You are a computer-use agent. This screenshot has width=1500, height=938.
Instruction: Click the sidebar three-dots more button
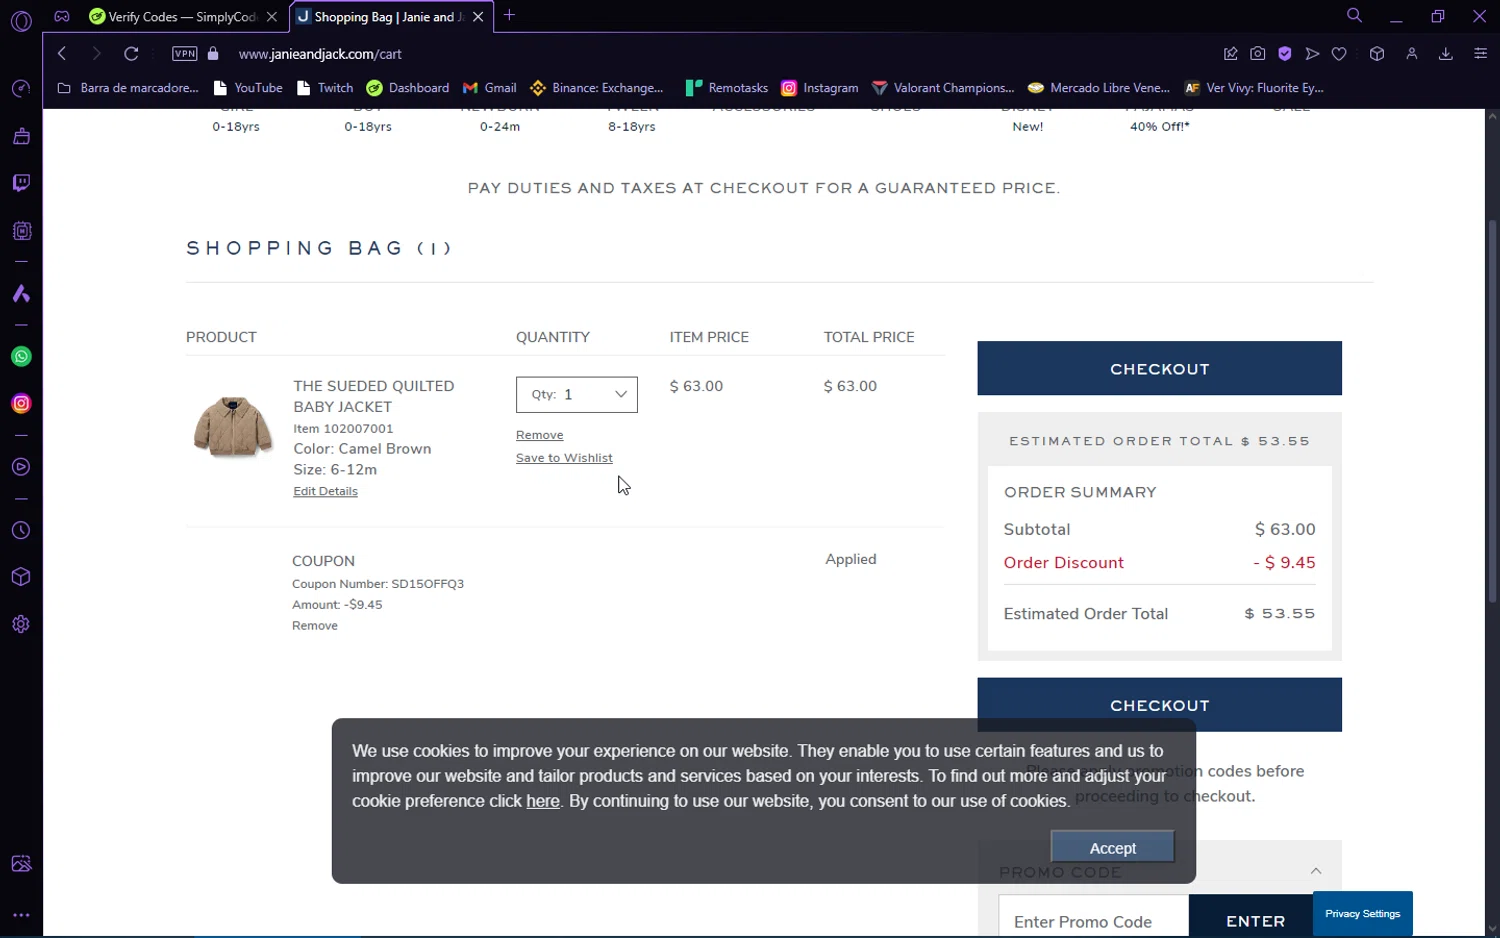point(21,915)
